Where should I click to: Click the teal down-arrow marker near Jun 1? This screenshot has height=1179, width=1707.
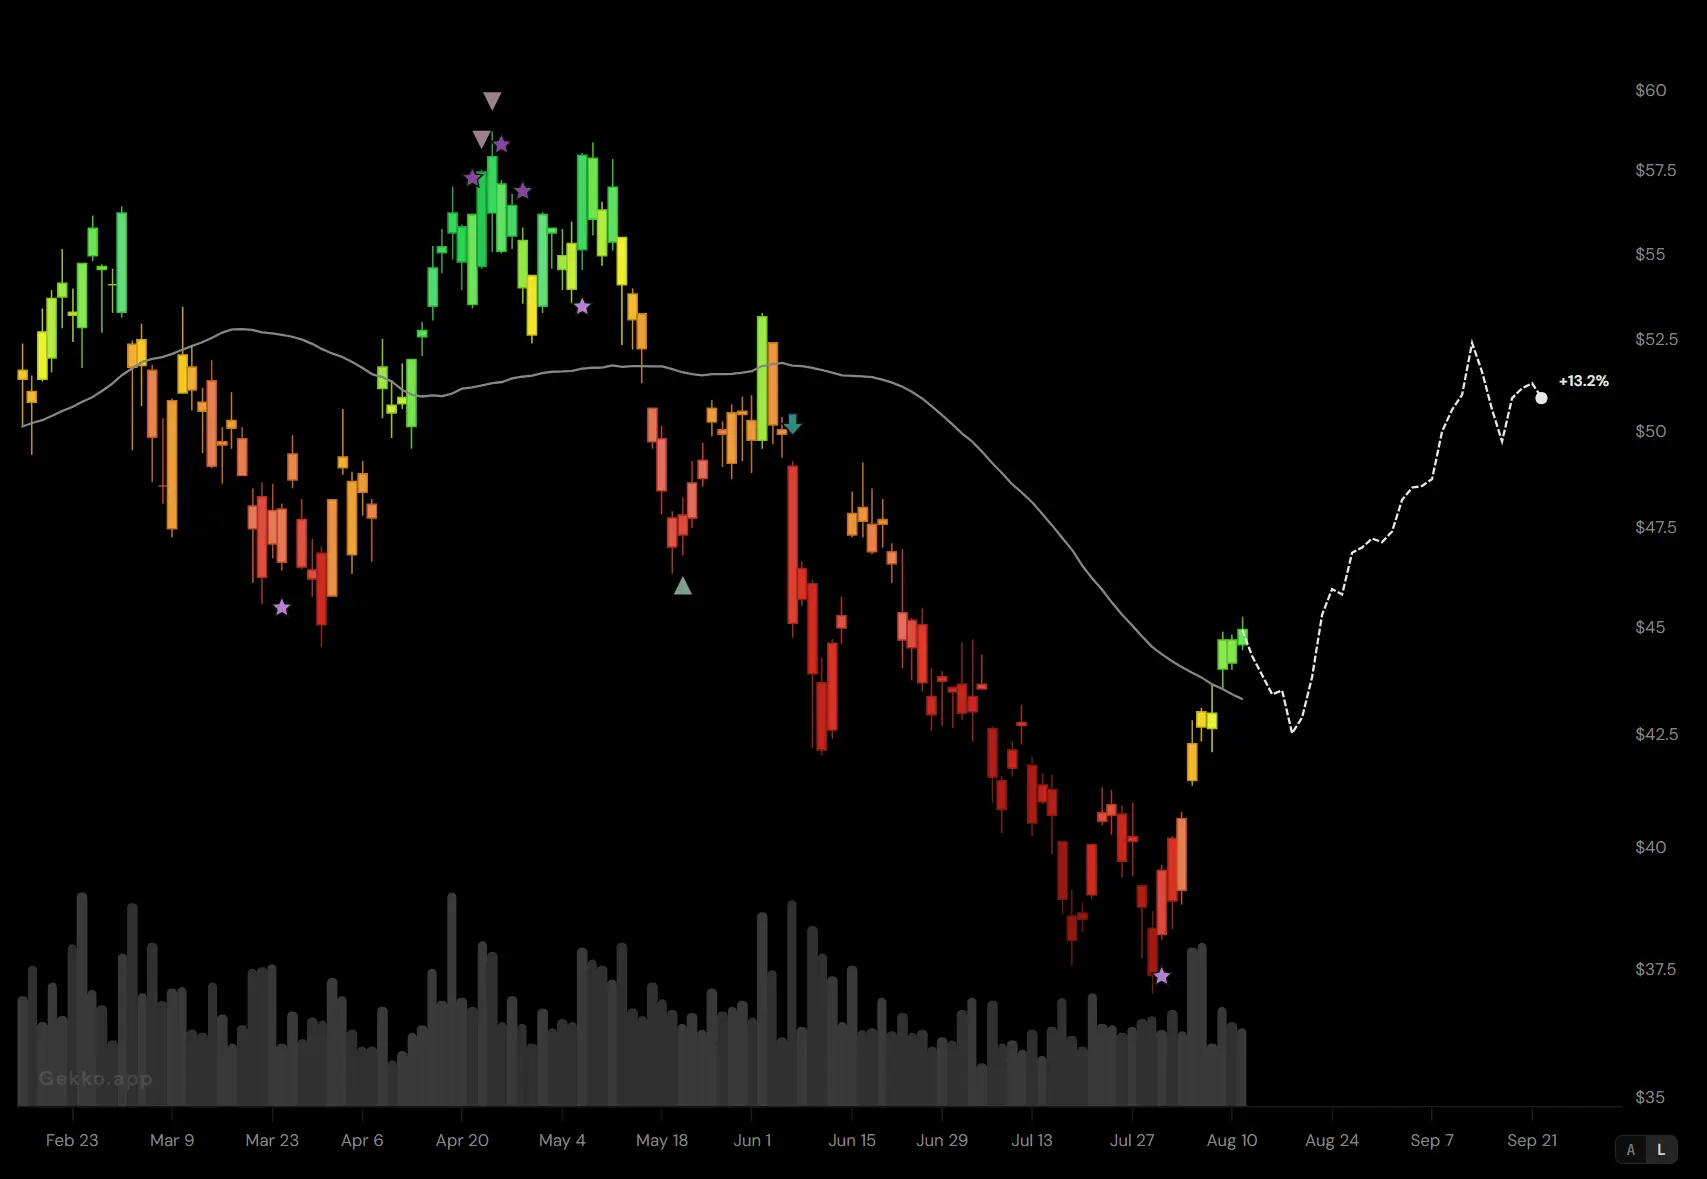coord(792,424)
